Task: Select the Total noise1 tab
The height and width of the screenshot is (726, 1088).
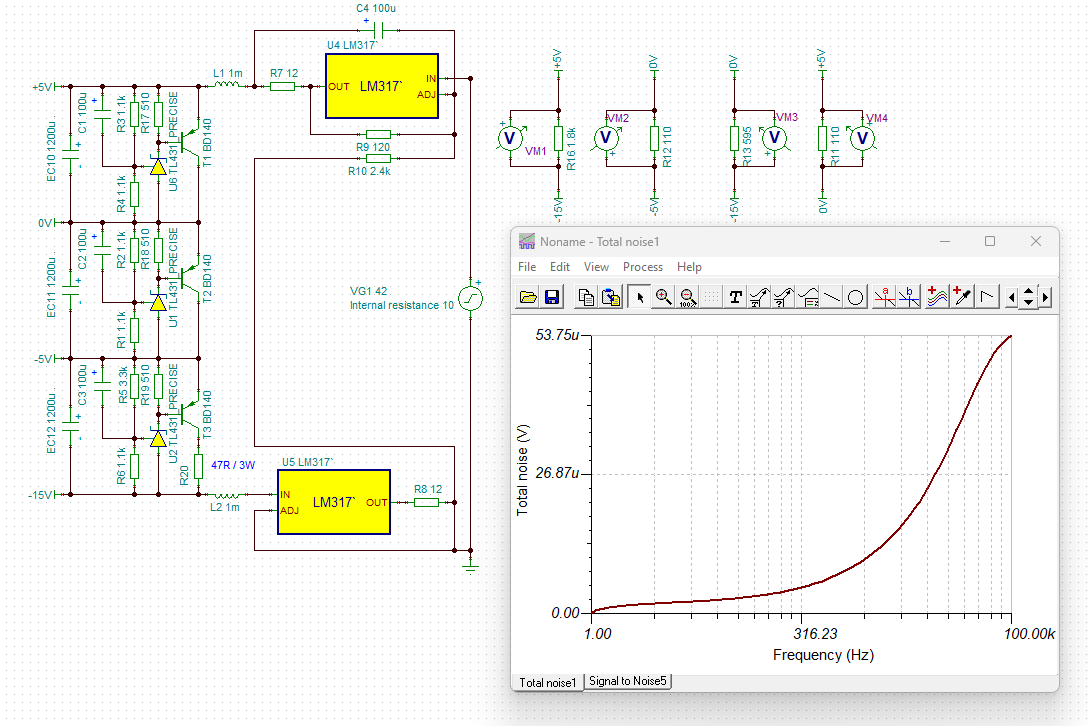Action: click(547, 682)
